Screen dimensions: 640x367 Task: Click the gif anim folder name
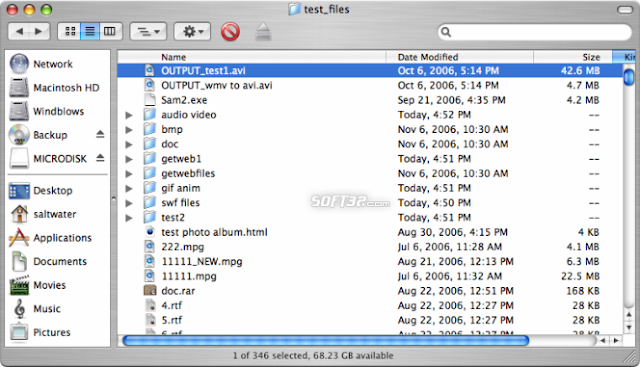(x=180, y=188)
